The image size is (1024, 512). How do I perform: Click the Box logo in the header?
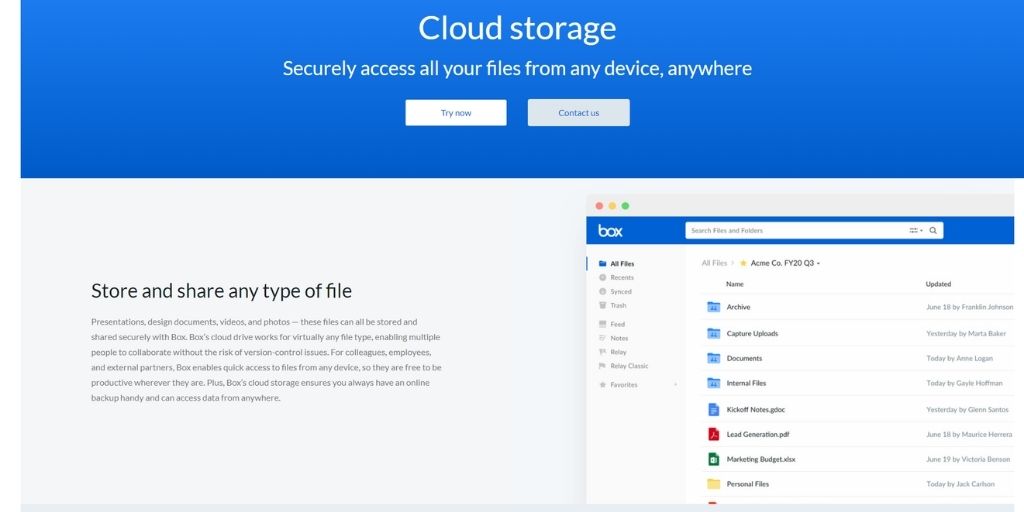(x=610, y=231)
